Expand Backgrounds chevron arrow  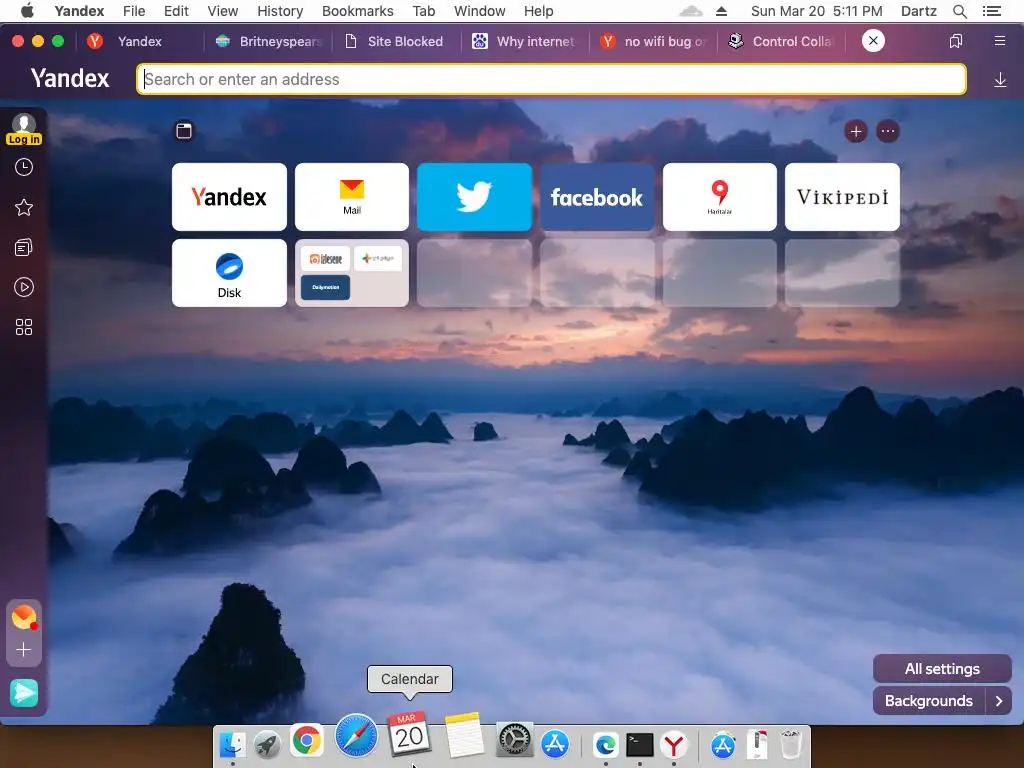pos(999,701)
